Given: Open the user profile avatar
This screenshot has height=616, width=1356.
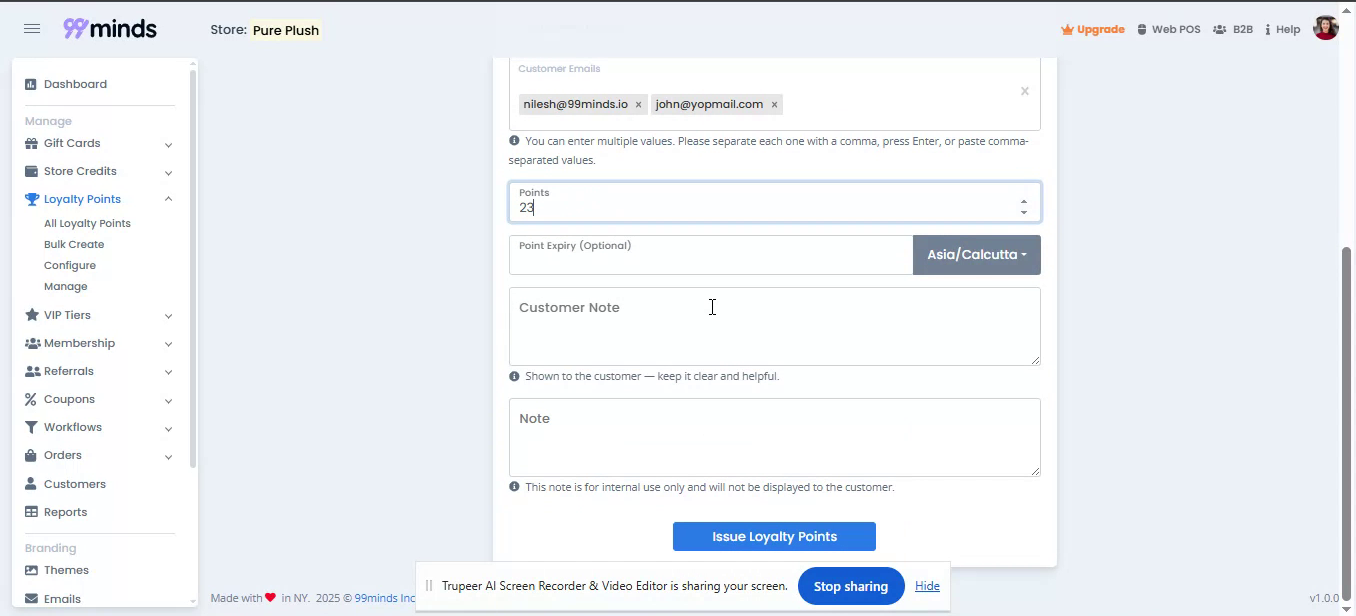Looking at the screenshot, I should (x=1326, y=28).
